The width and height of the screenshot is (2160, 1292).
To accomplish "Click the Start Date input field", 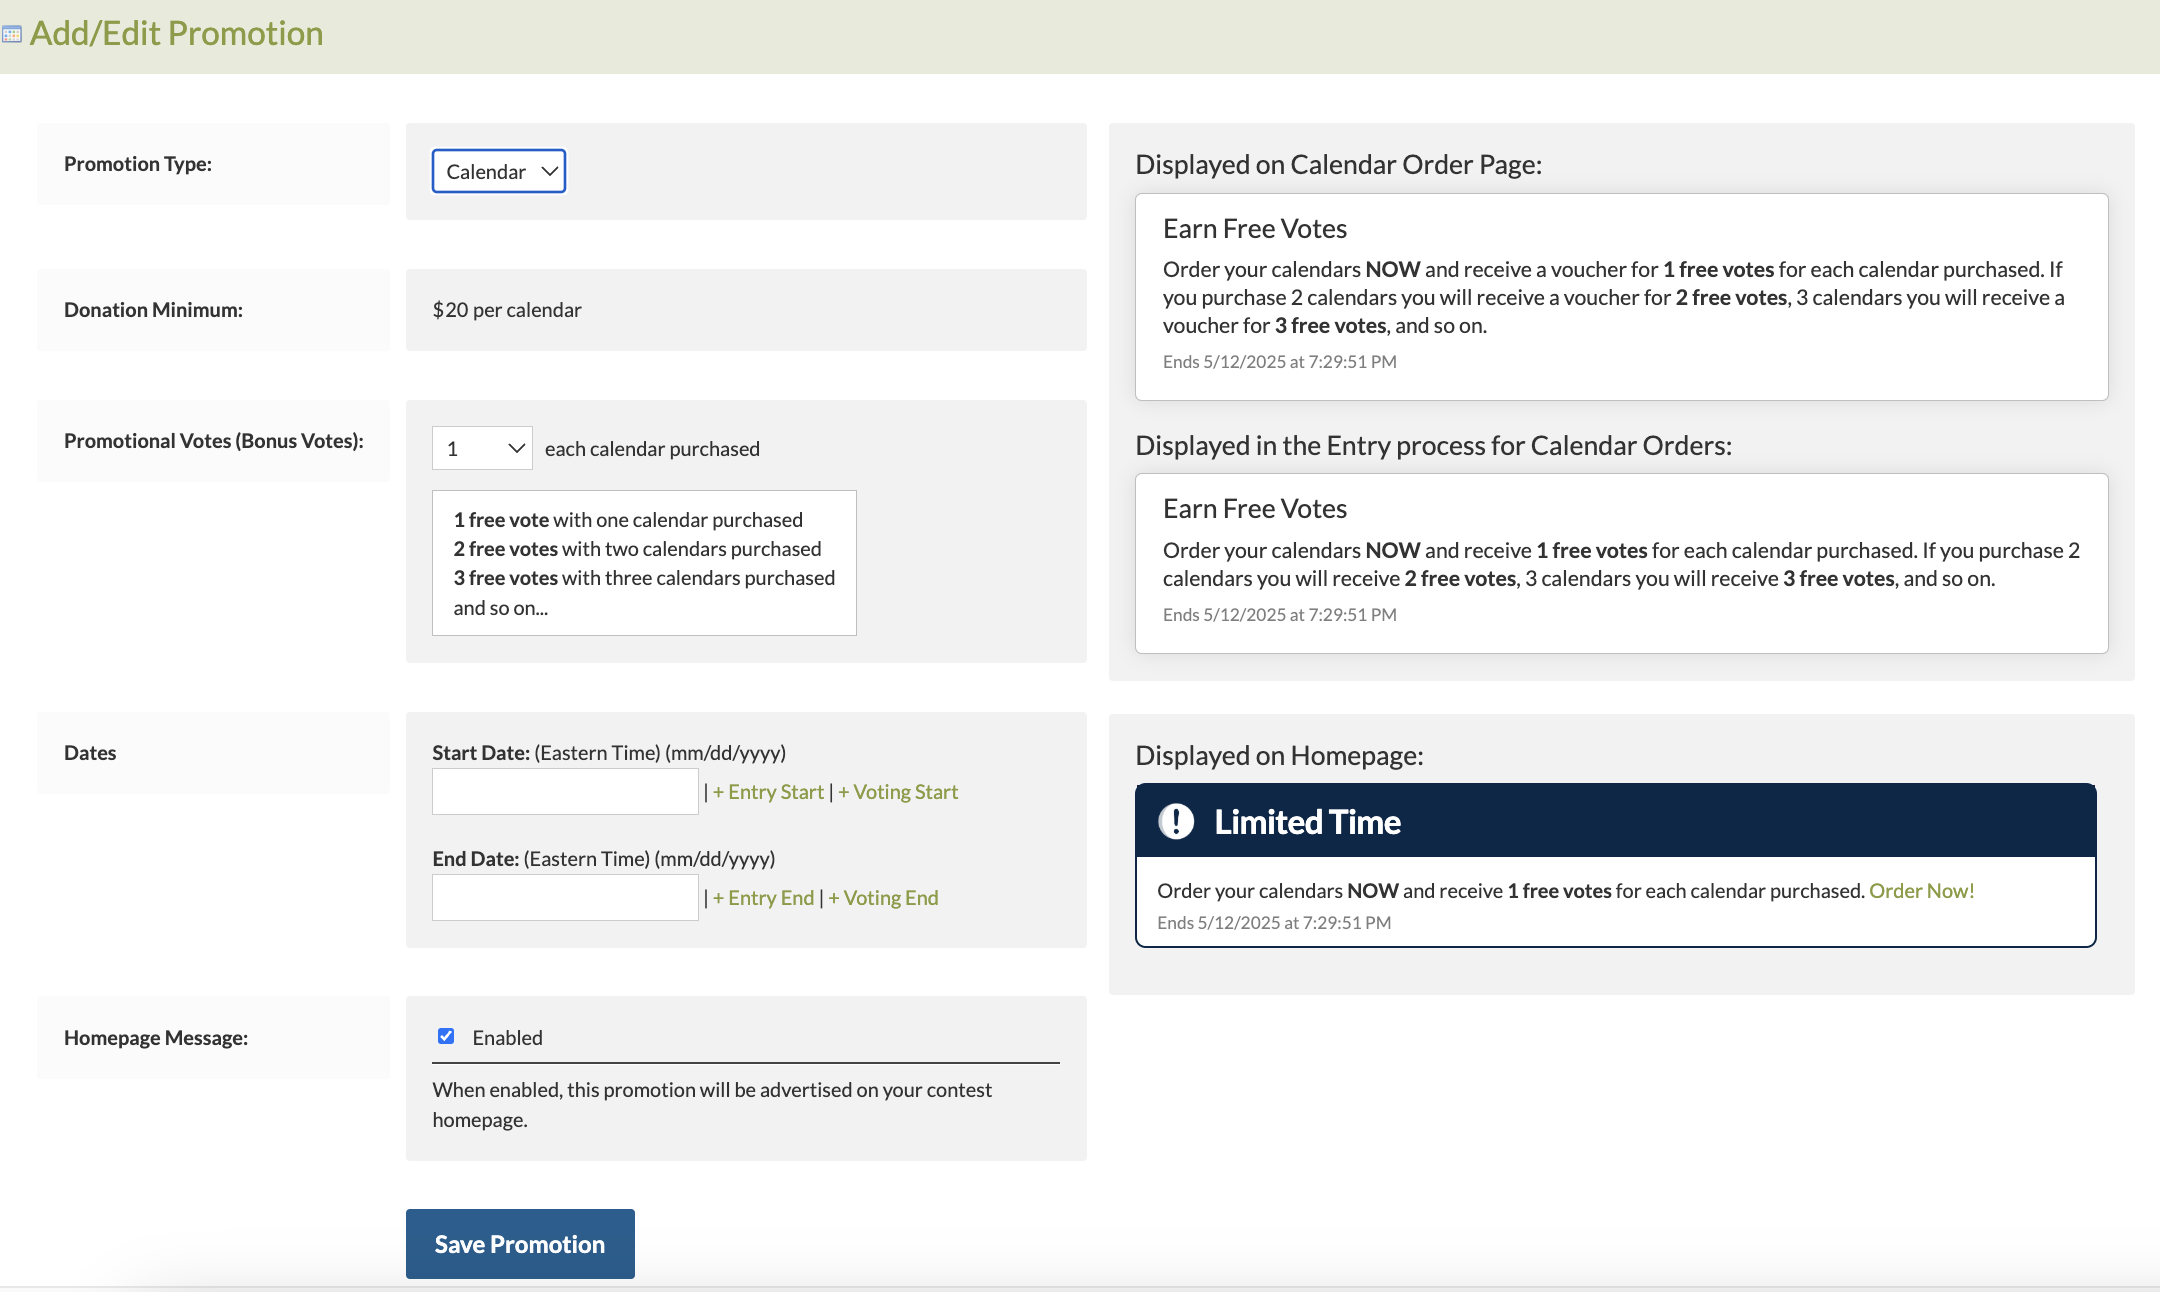I will click(565, 792).
